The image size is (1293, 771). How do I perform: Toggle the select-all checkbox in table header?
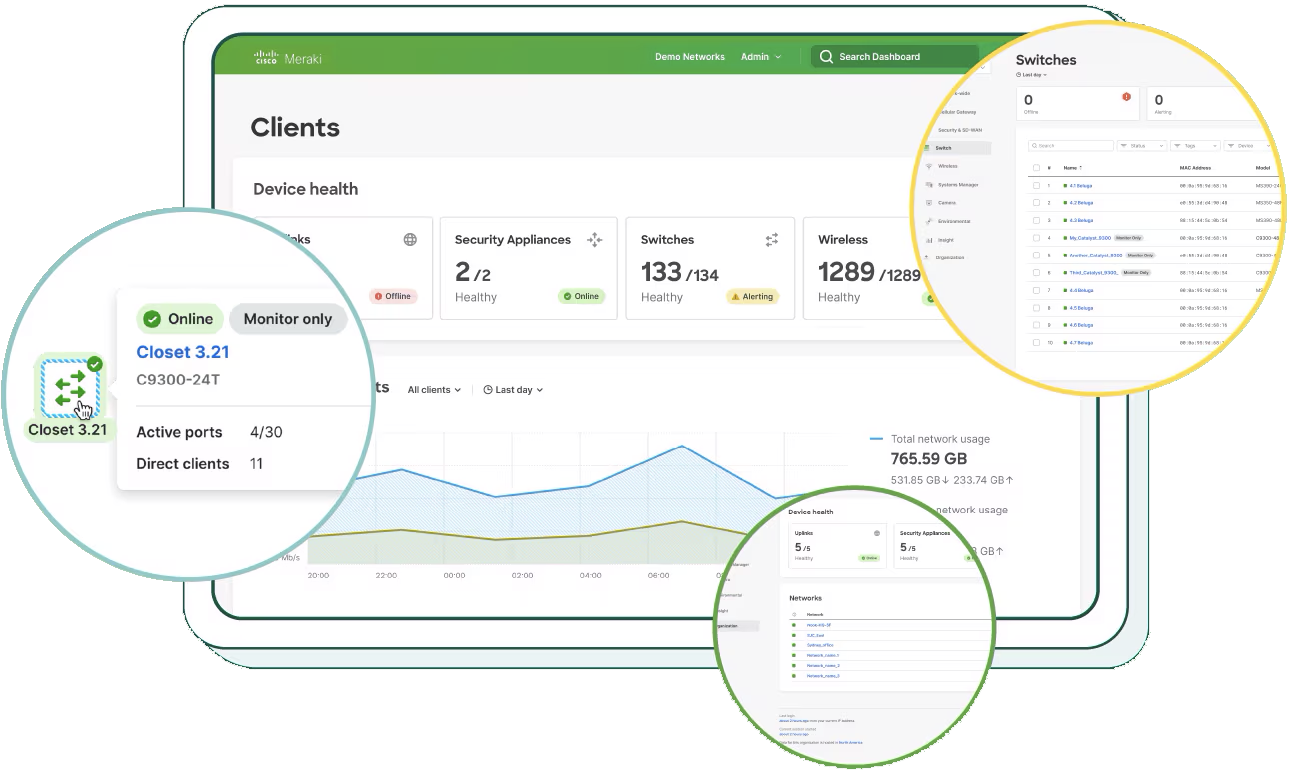(1036, 168)
